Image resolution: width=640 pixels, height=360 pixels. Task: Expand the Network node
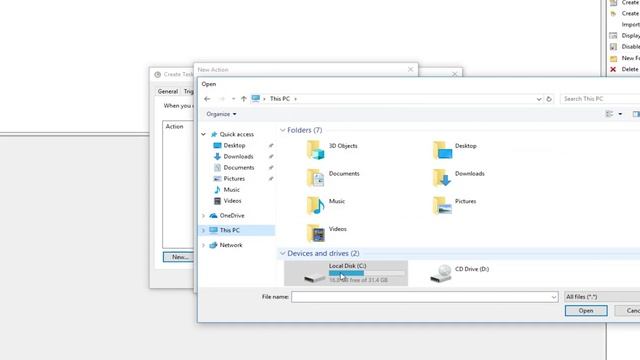click(x=203, y=245)
